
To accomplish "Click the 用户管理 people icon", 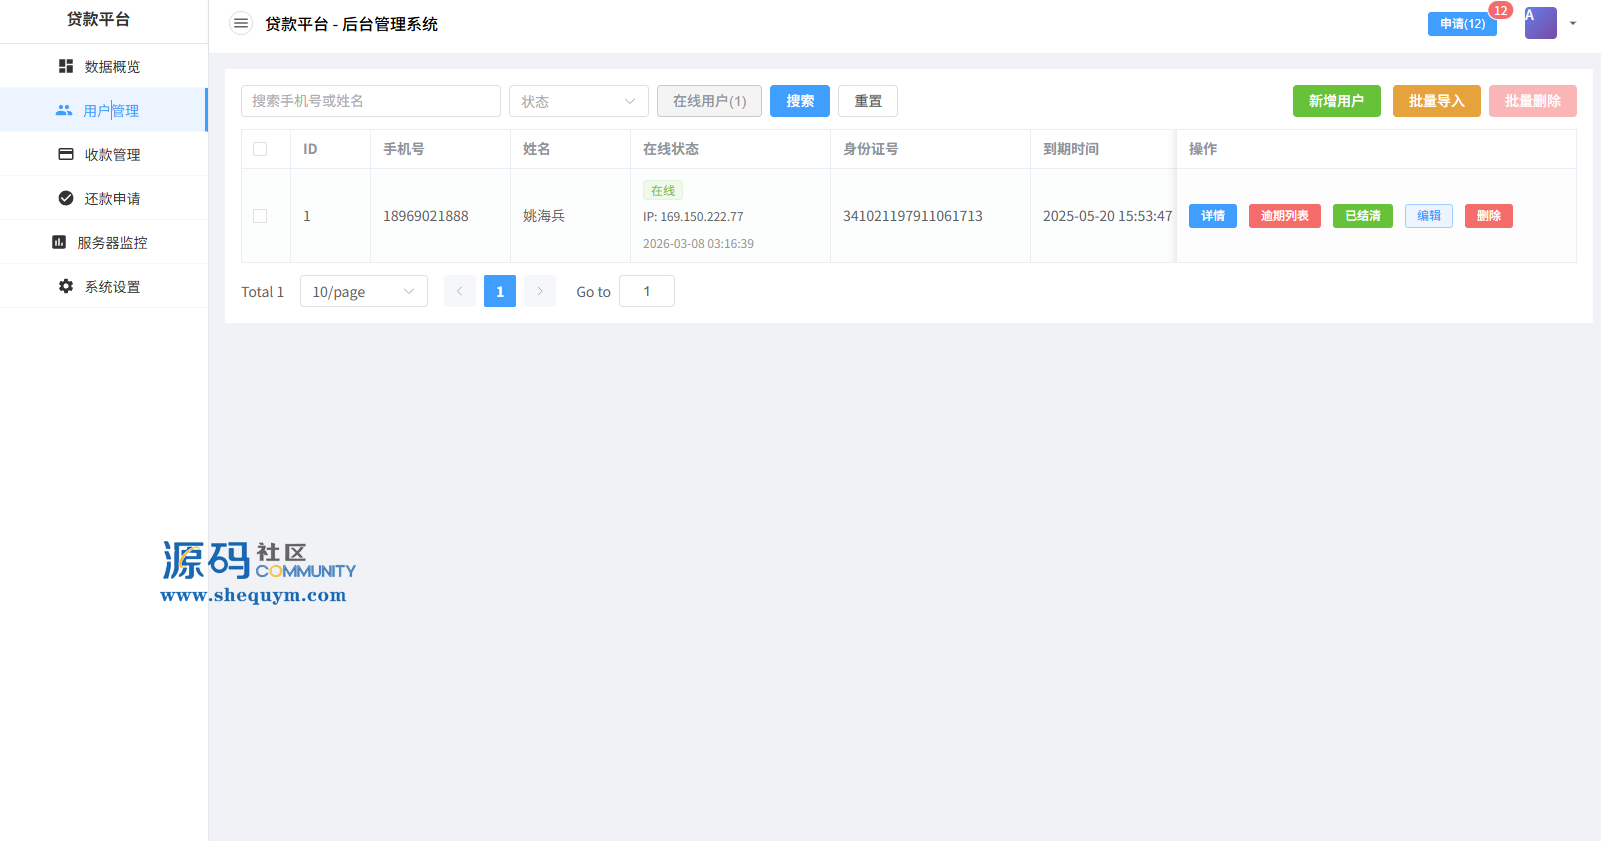I will (x=64, y=110).
